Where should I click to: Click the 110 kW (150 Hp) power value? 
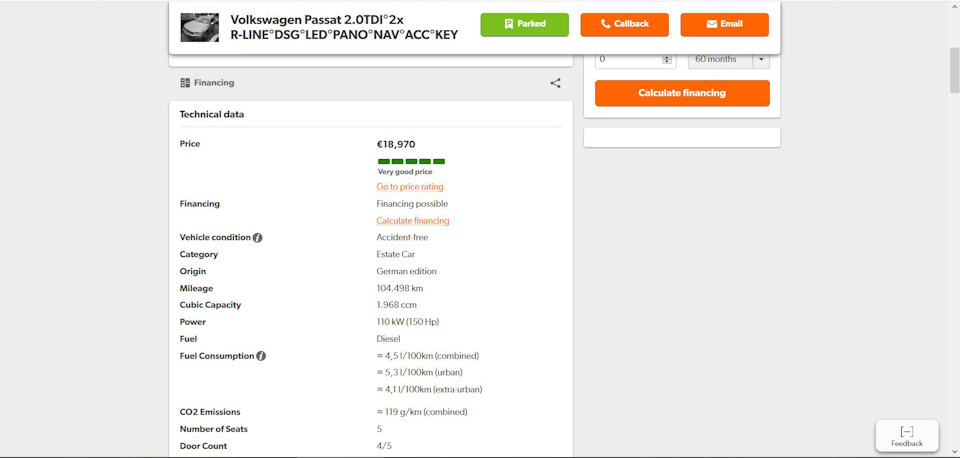click(x=408, y=322)
